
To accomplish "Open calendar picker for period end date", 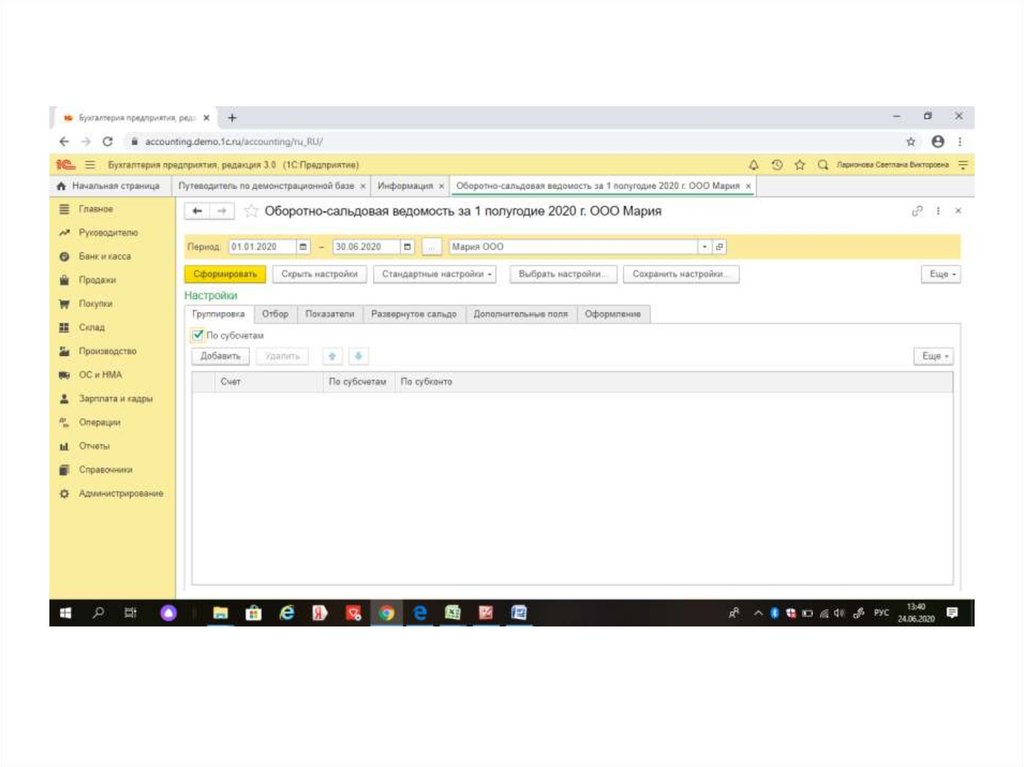I will click(x=407, y=247).
